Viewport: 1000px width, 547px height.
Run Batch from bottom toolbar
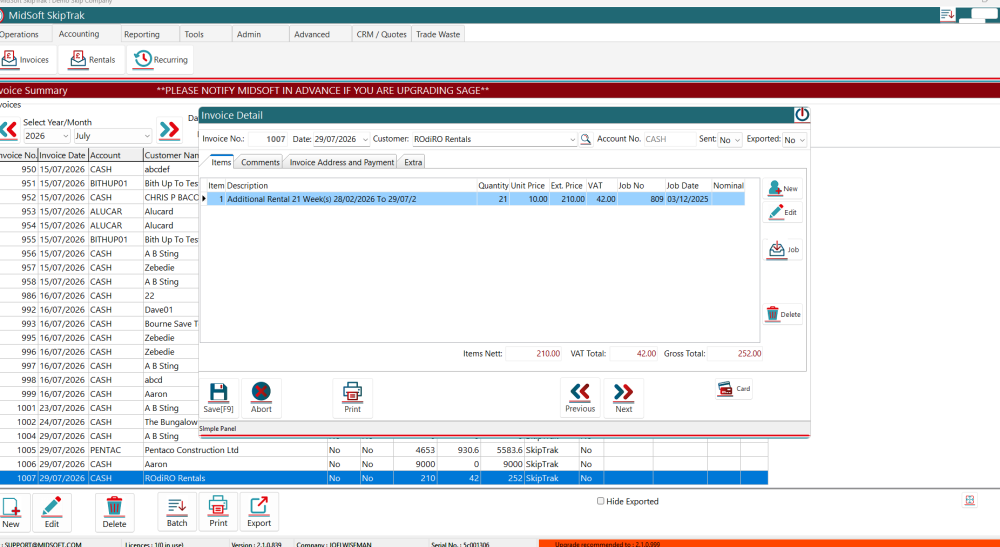click(177, 512)
